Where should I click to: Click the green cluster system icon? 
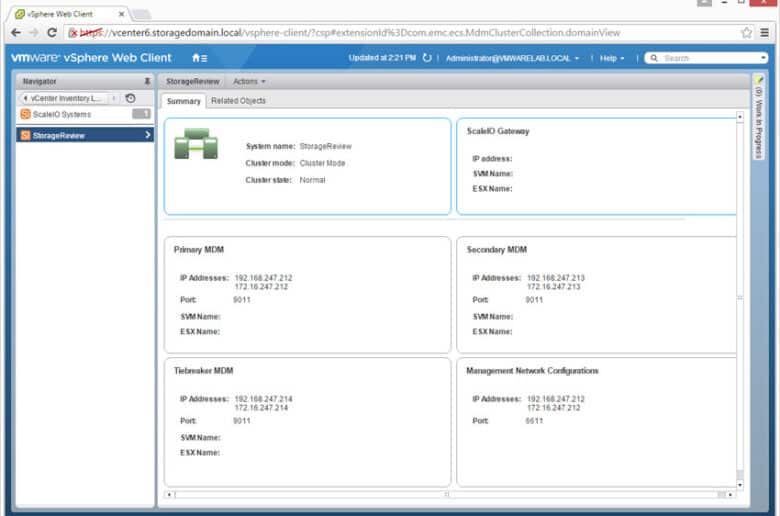tap(196, 144)
